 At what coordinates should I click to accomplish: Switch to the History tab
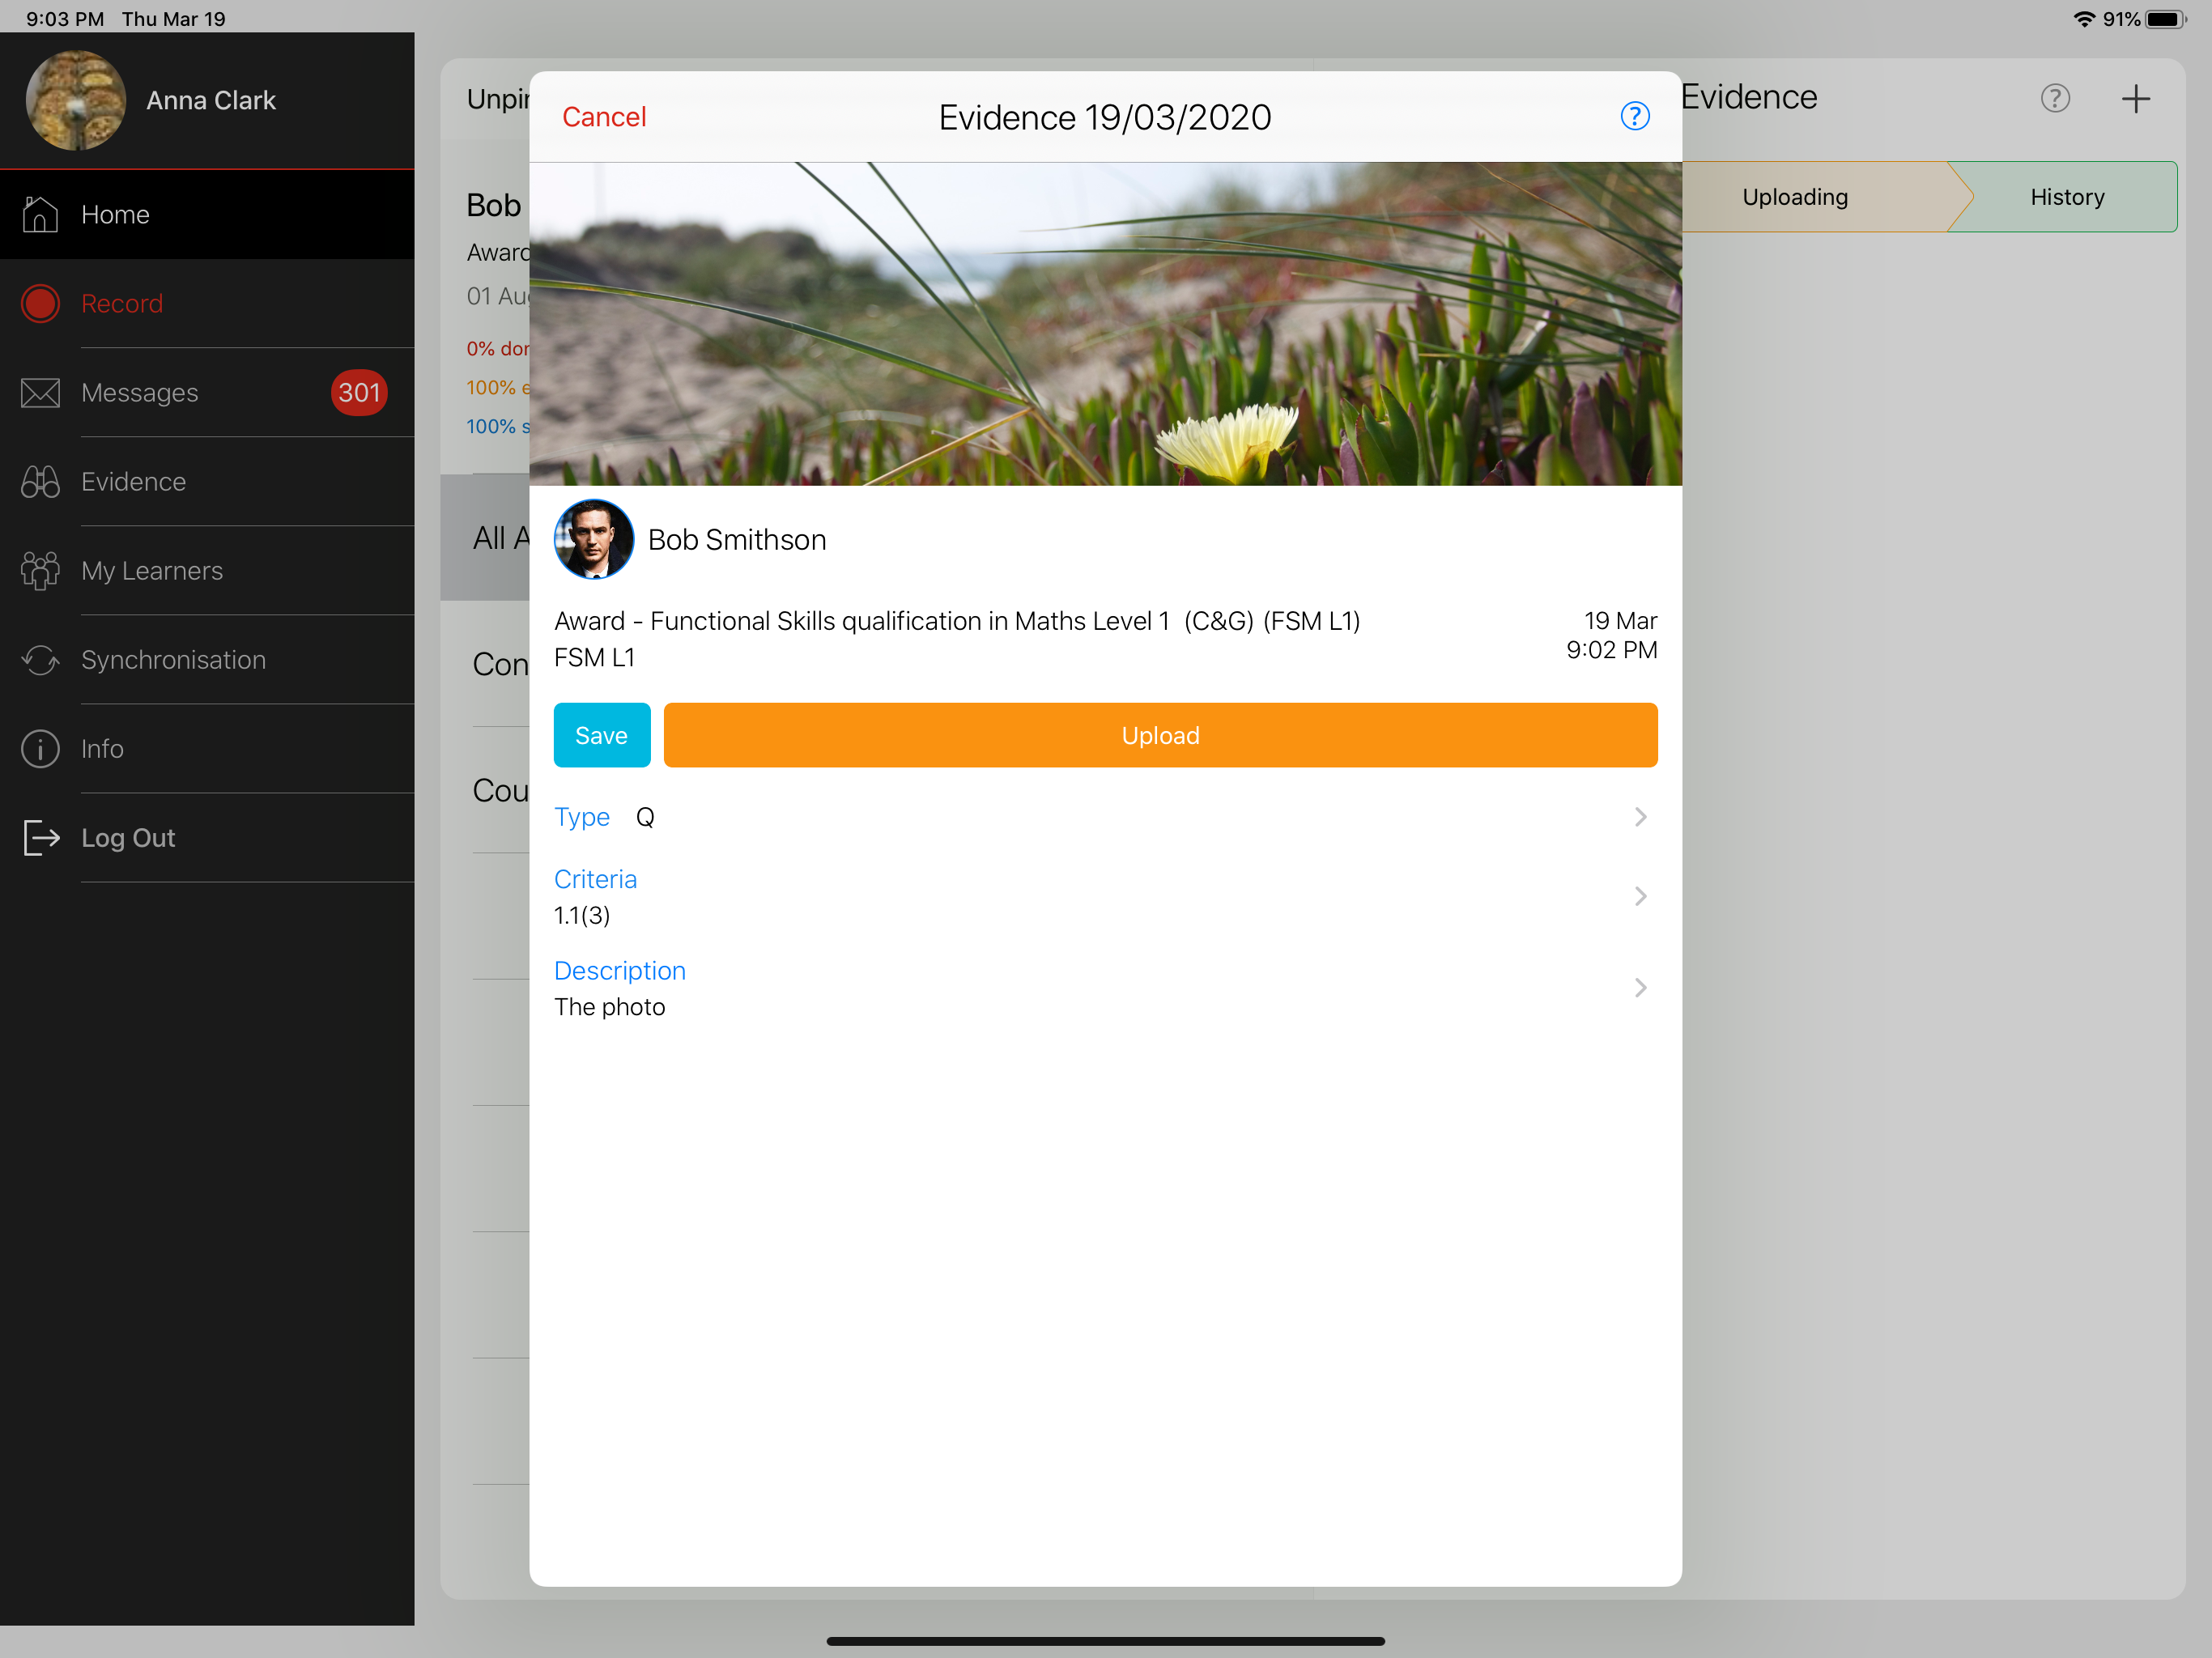(x=2066, y=197)
